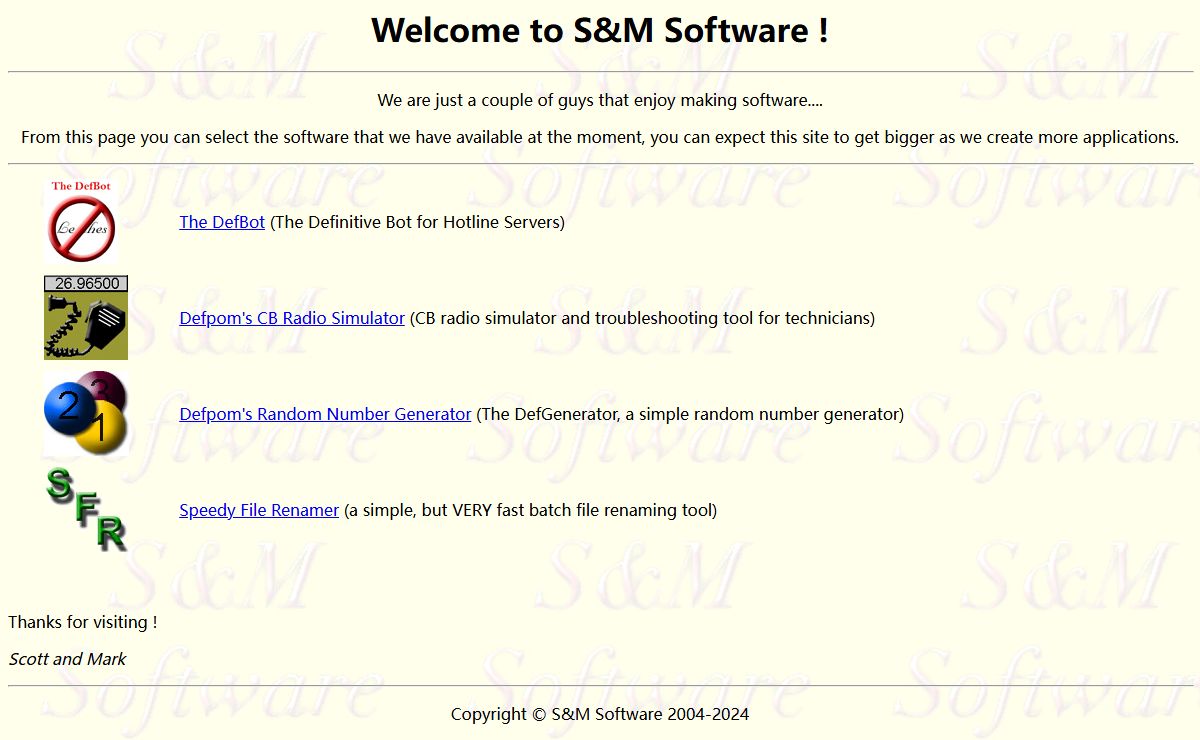
Task: Click the troubleshooting tool for technicians description
Action: tap(642, 318)
